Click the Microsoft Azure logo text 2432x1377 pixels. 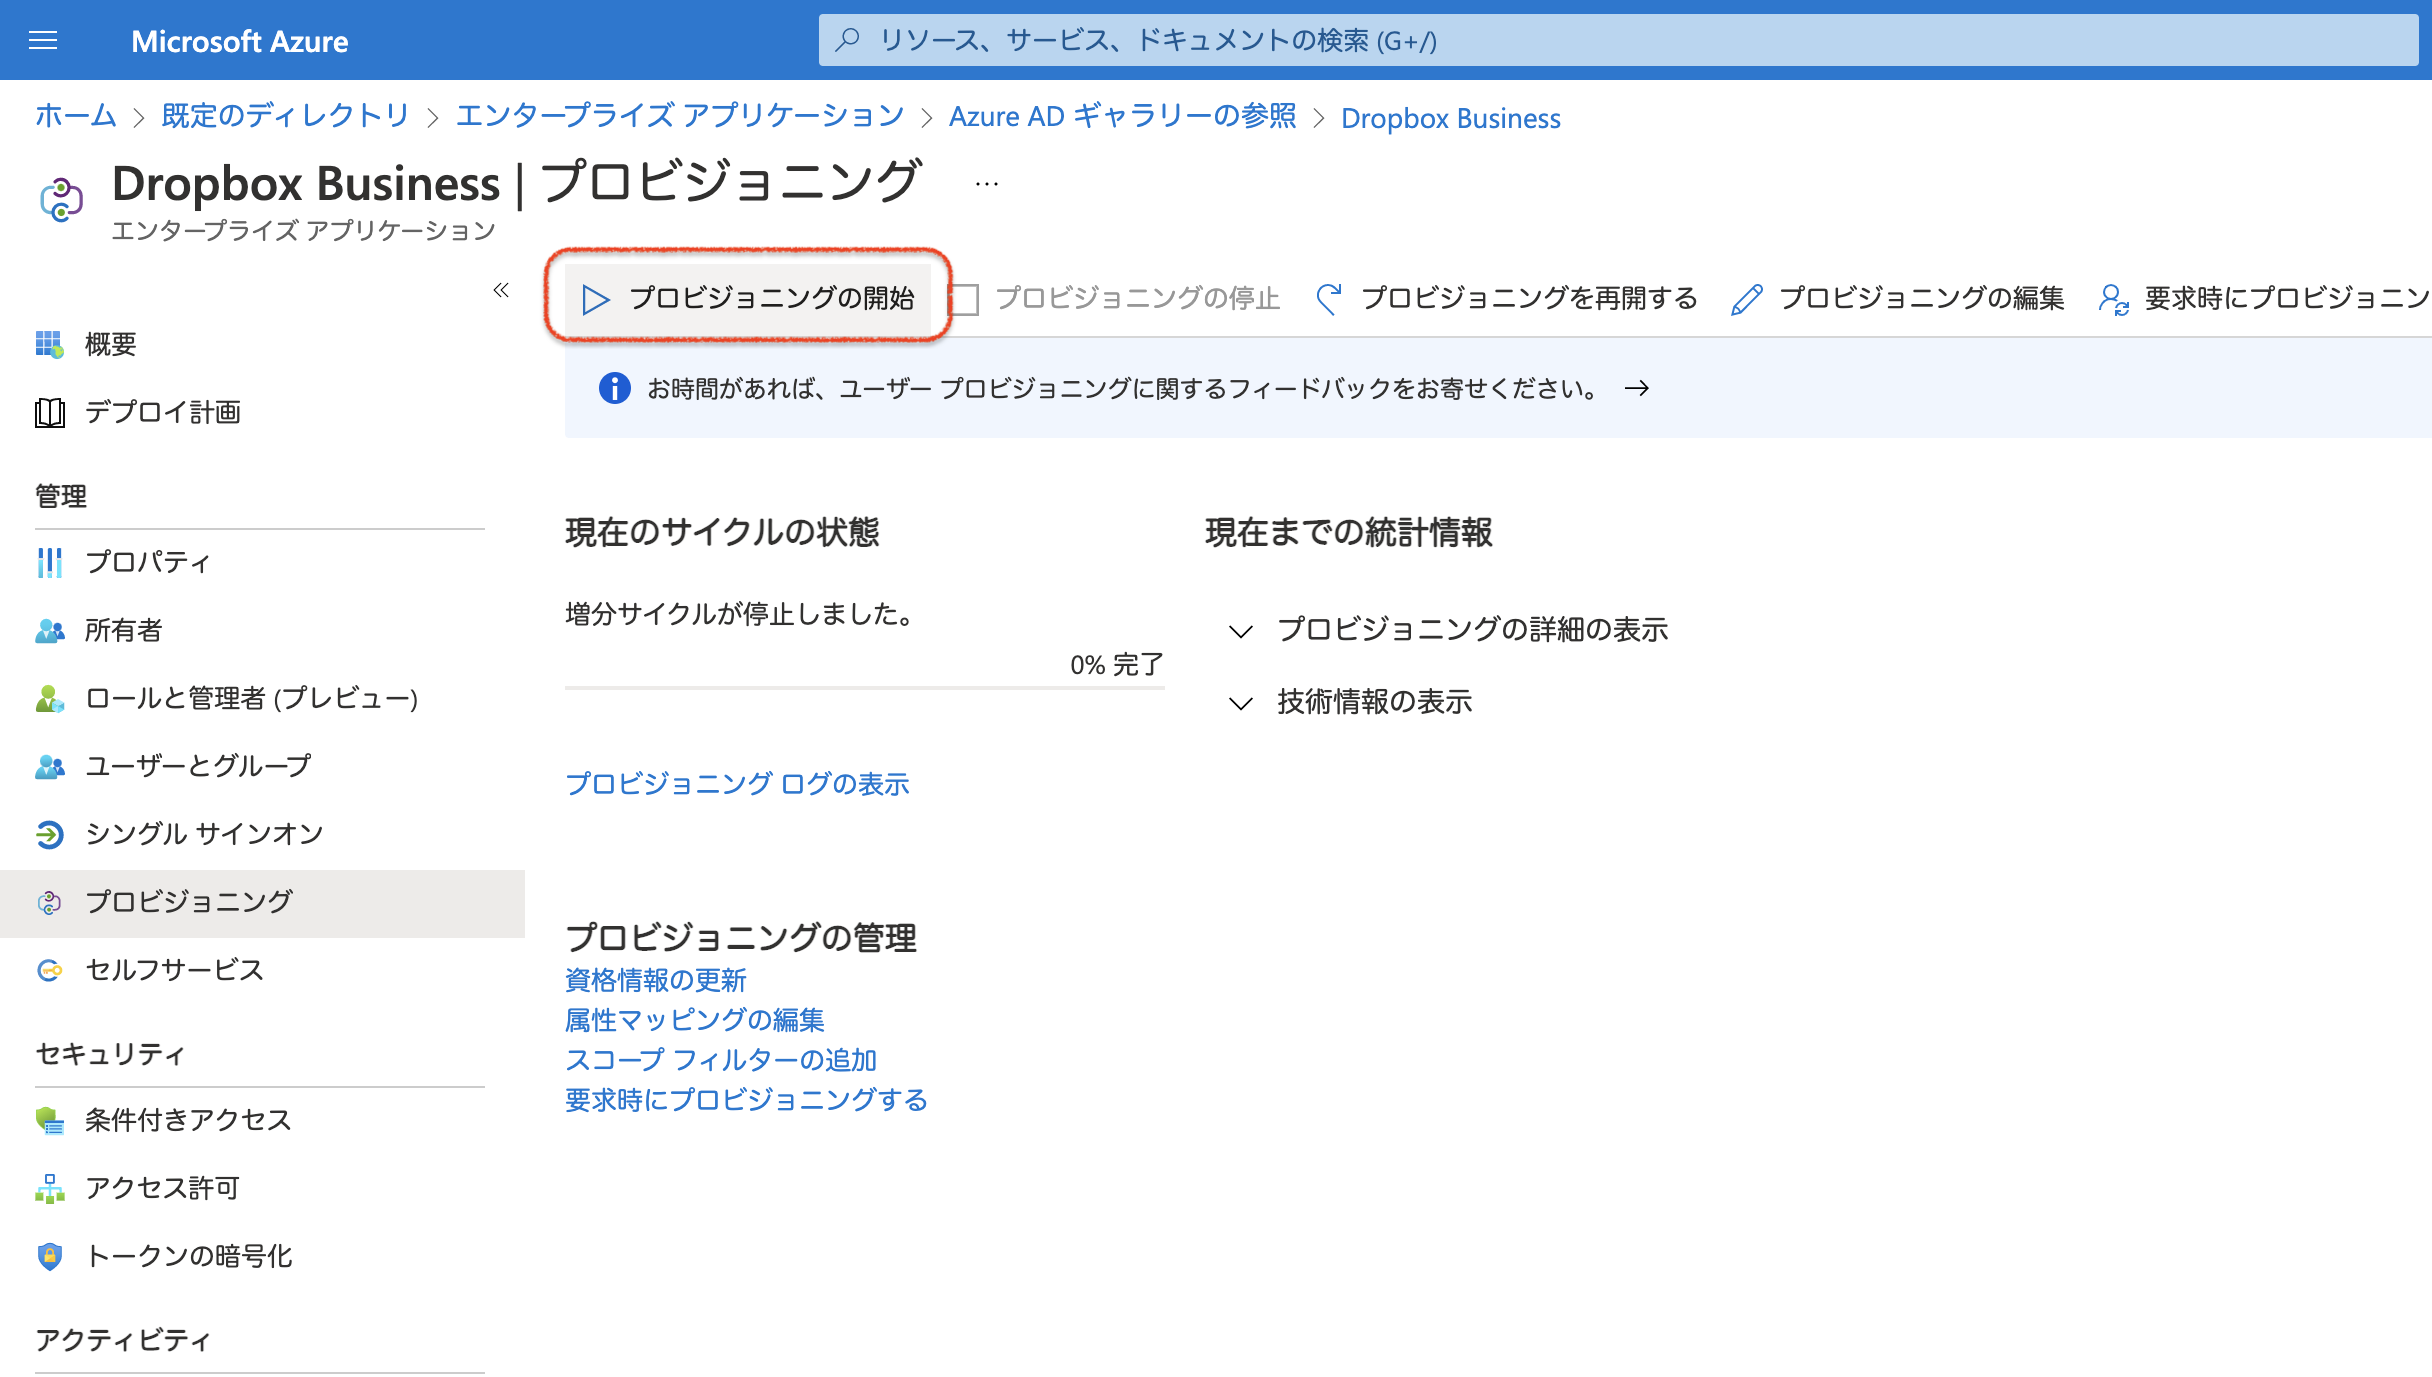(x=240, y=41)
